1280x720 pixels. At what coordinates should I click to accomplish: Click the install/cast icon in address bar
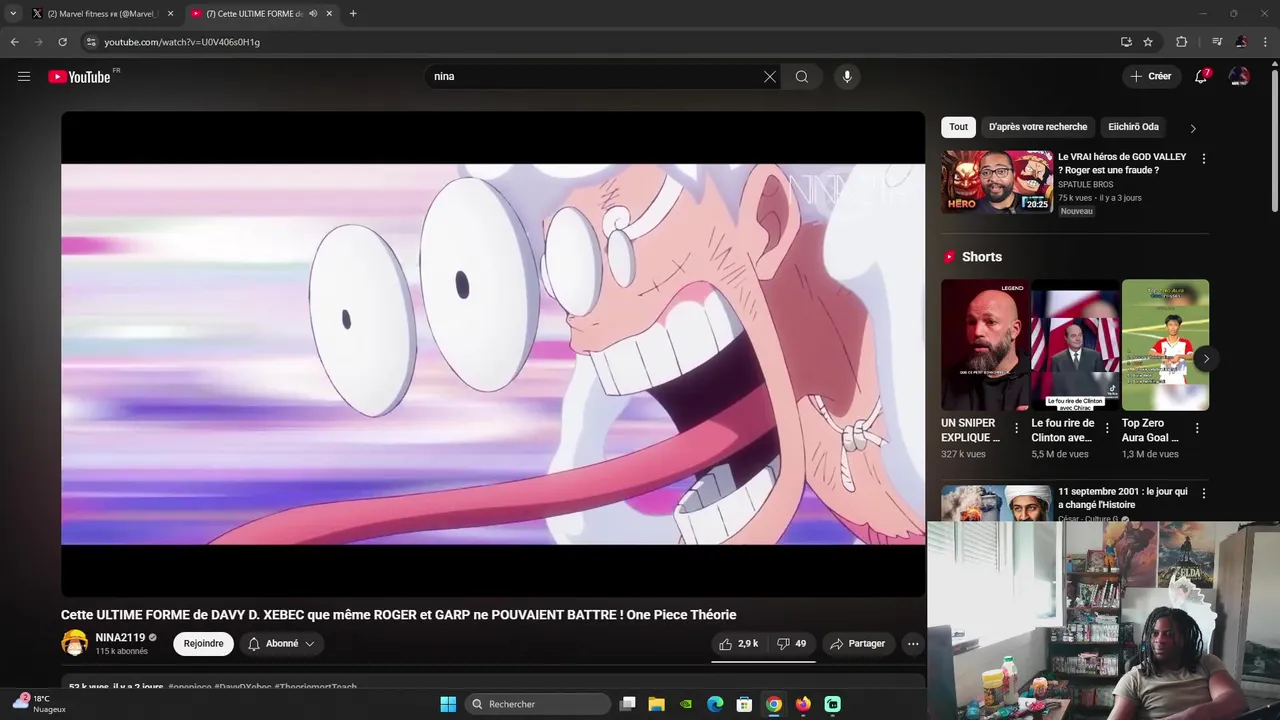[x=1126, y=42]
